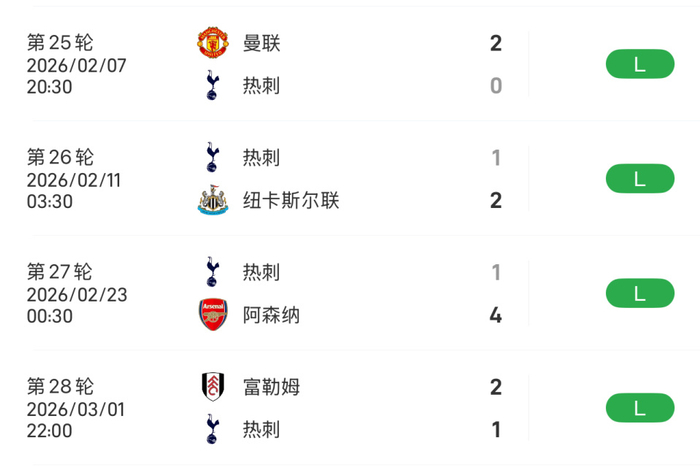Select the 第 25 轮 round label
Viewport: 700px width, 470px height.
tap(60, 43)
